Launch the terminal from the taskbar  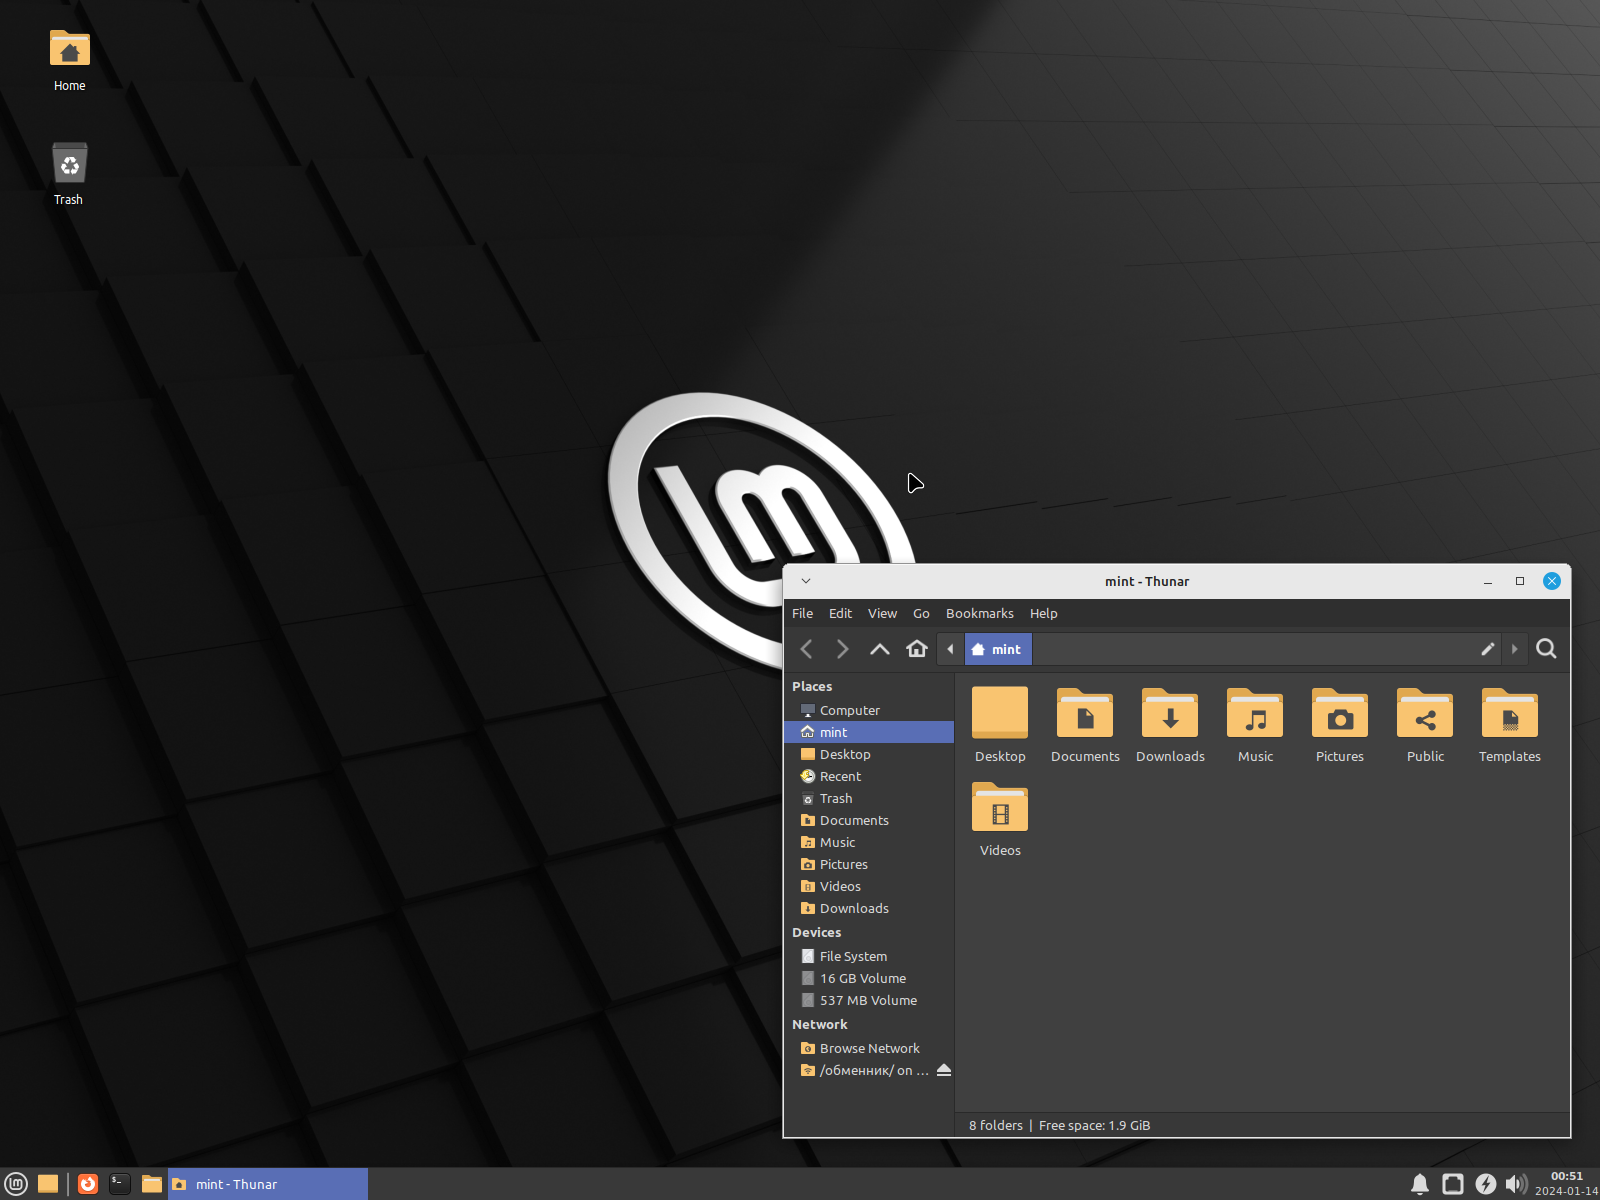tap(120, 1184)
